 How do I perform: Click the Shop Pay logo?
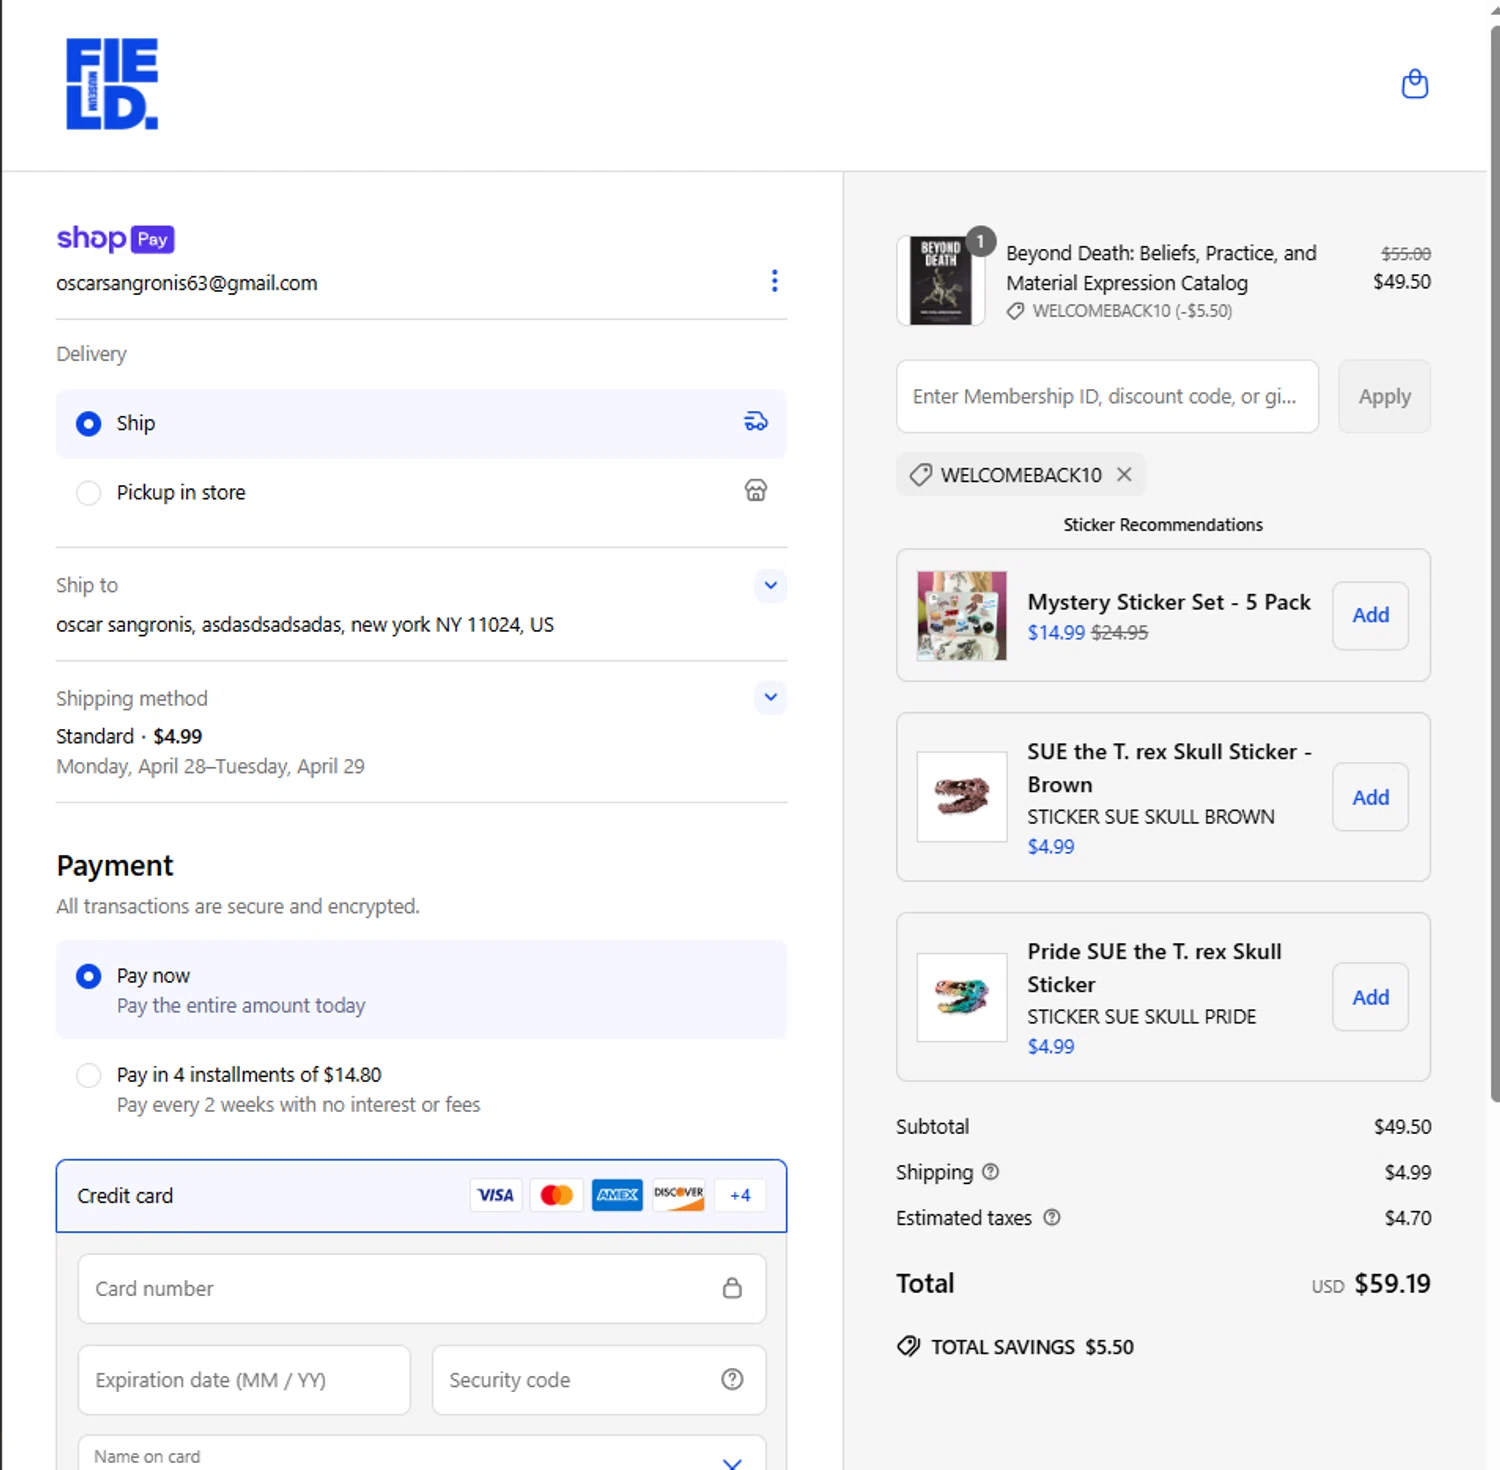[x=115, y=239]
